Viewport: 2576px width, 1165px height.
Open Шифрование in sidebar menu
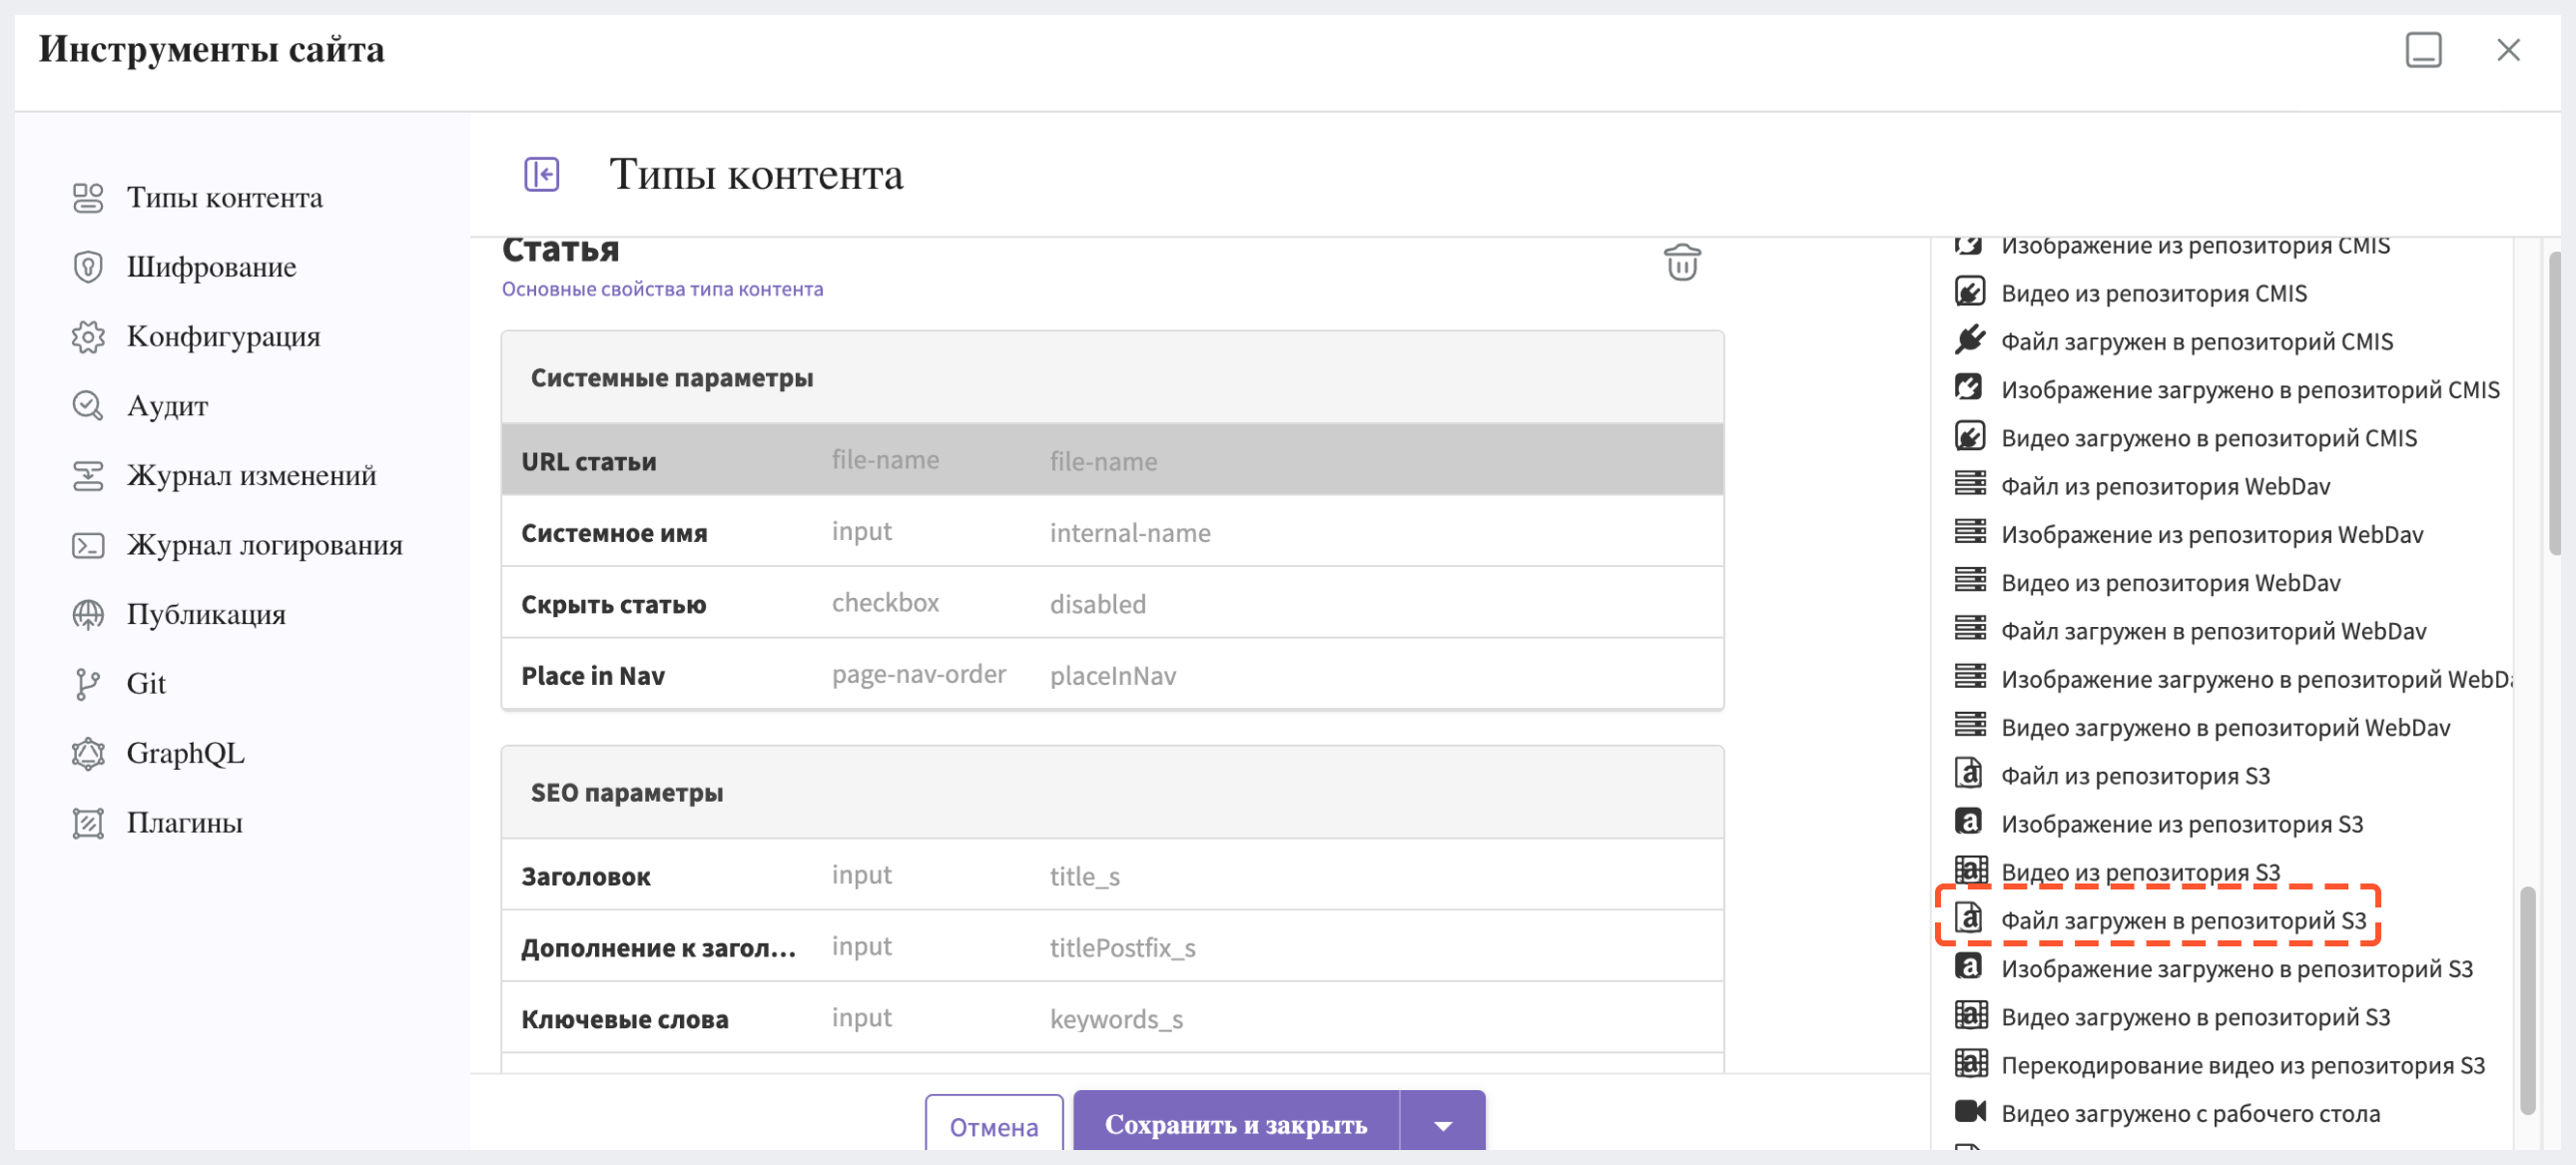click(x=211, y=267)
